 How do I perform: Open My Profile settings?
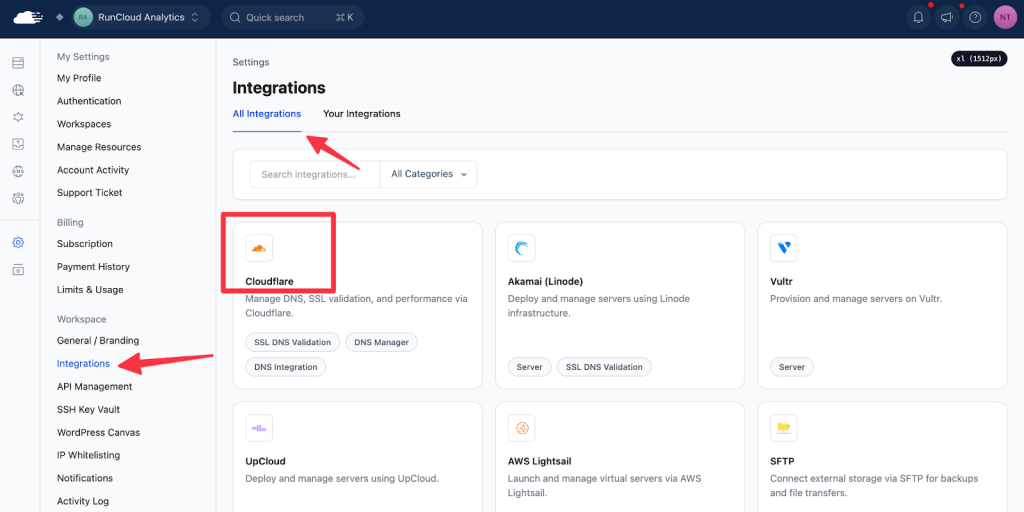tap(79, 78)
